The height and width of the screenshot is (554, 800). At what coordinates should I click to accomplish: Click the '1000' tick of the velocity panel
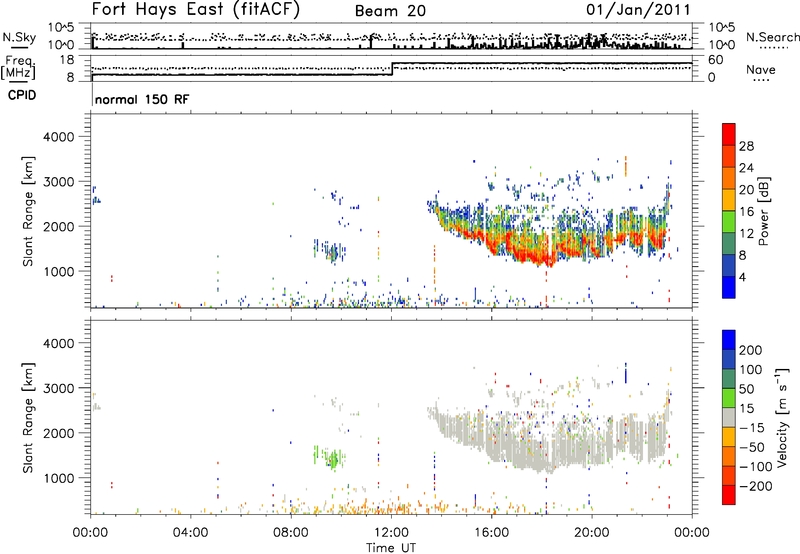(59, 478)
